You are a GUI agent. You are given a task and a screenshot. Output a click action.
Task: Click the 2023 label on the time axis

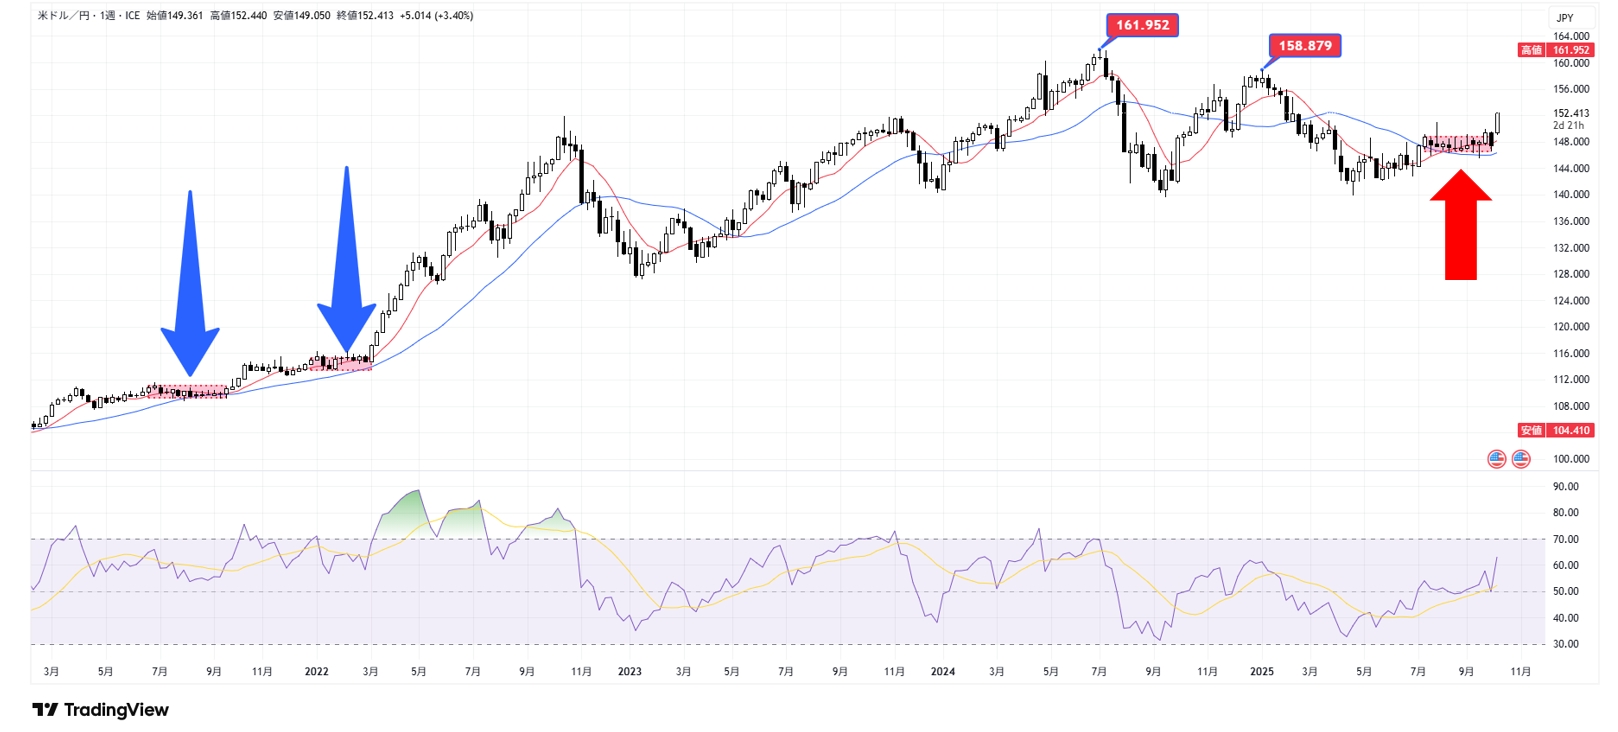[x=629, y=672]
